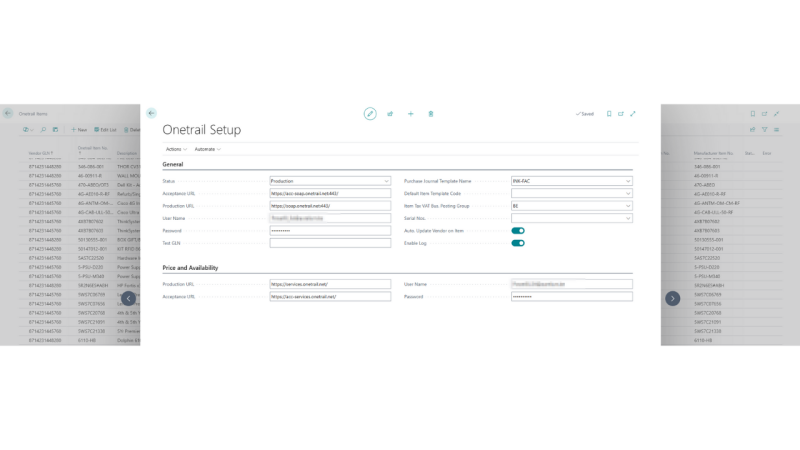
Task: Click the General Production URL field
Action: (x=330, y=206)
